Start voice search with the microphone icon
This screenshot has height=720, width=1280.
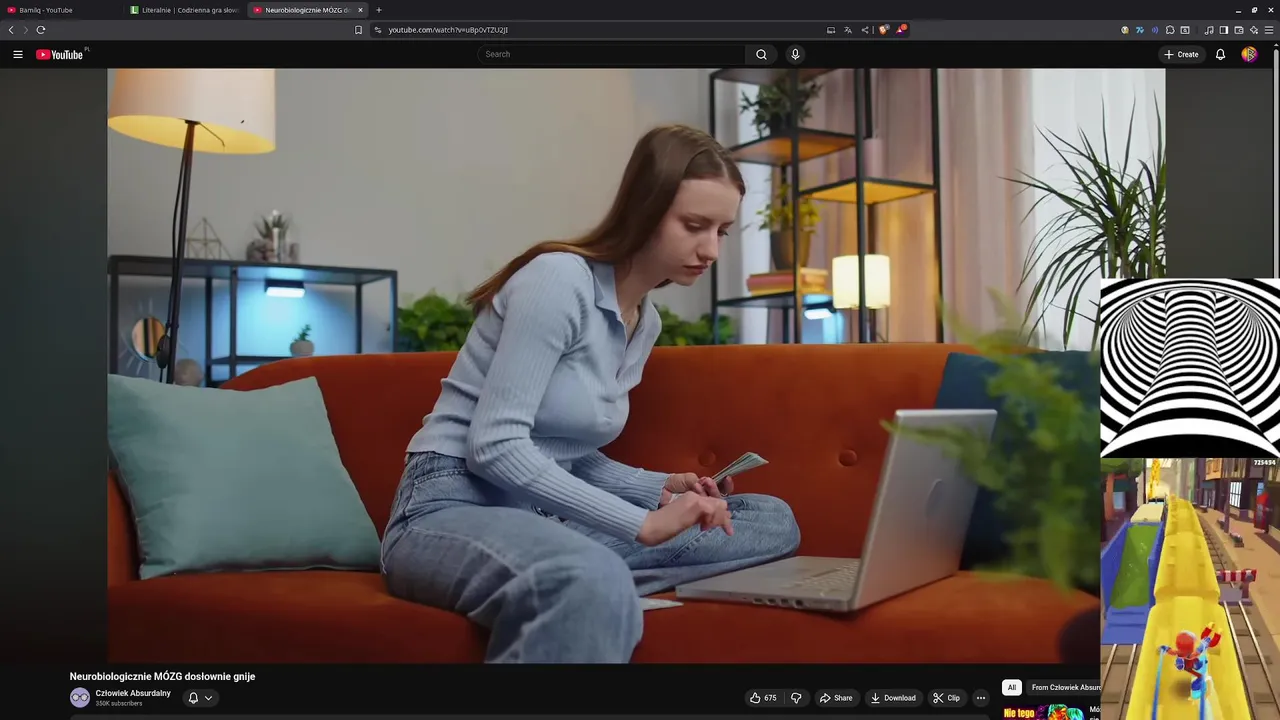(x=795, y=54)
